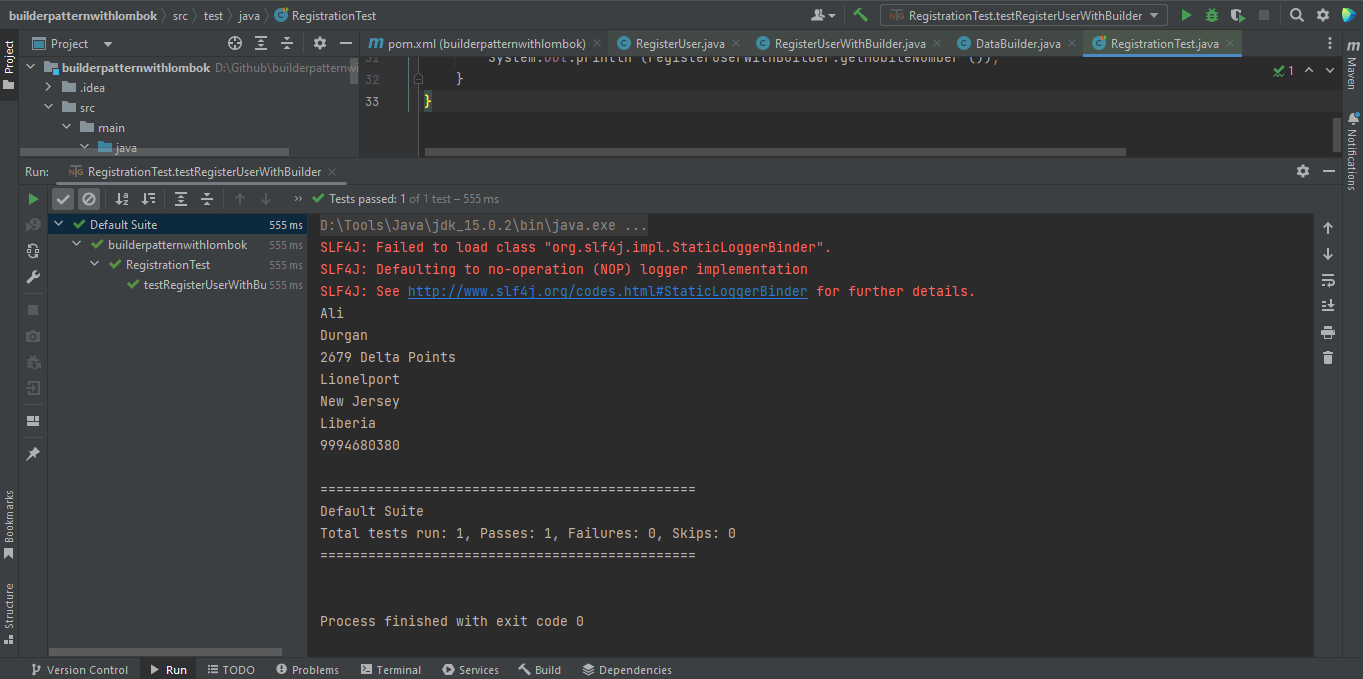Open the run configuration dropdown

[1024, 15]
